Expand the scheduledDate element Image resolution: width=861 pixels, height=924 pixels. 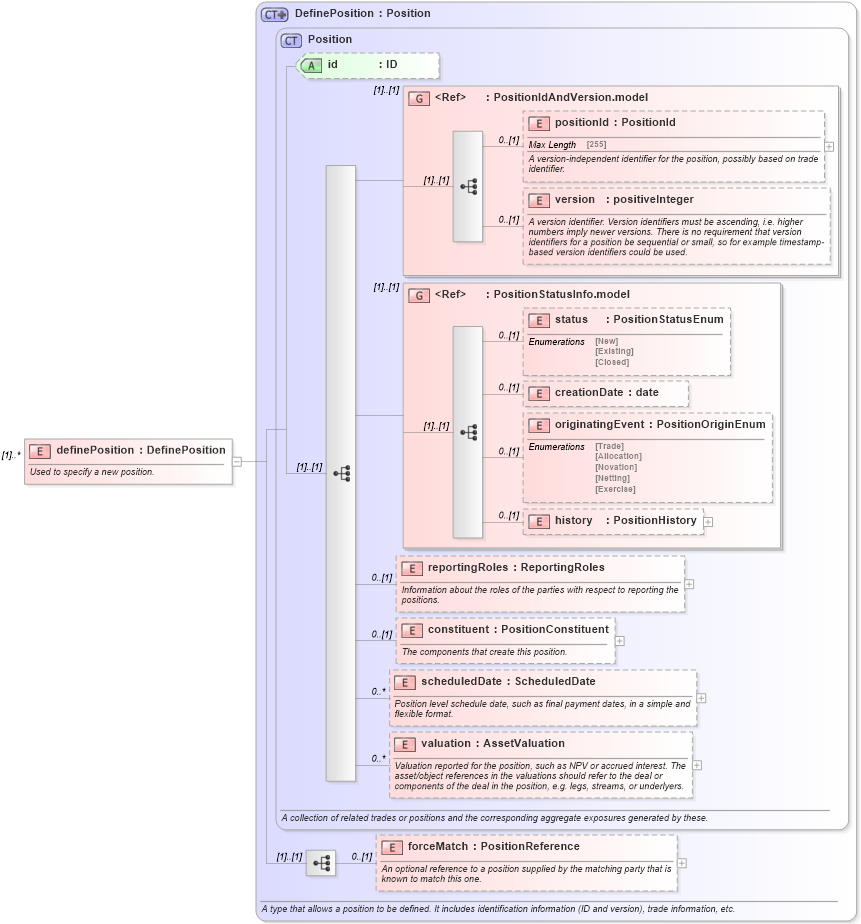point(701,699)
